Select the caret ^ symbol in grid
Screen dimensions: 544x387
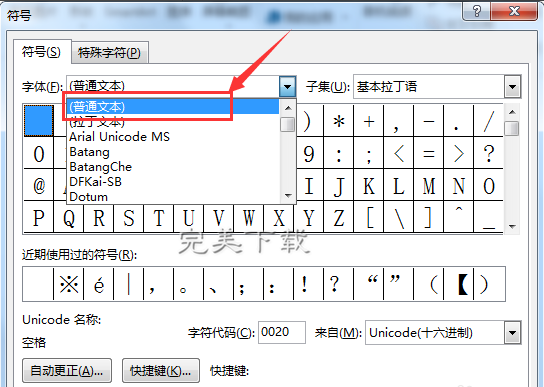pos(459,217)
